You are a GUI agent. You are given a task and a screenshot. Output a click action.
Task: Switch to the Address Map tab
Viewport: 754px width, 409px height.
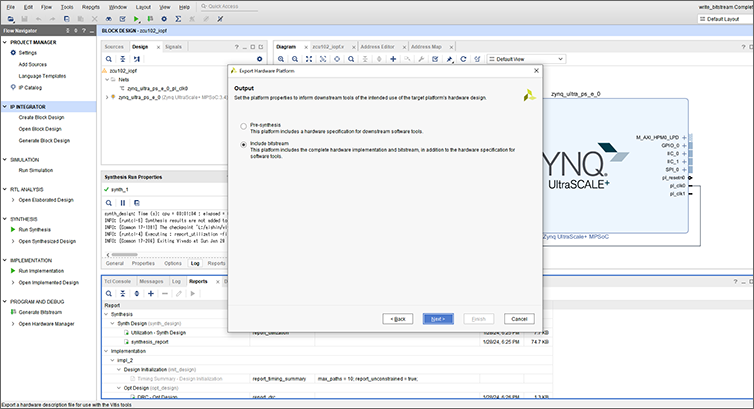pyautogui.click(x=426, y=47)
